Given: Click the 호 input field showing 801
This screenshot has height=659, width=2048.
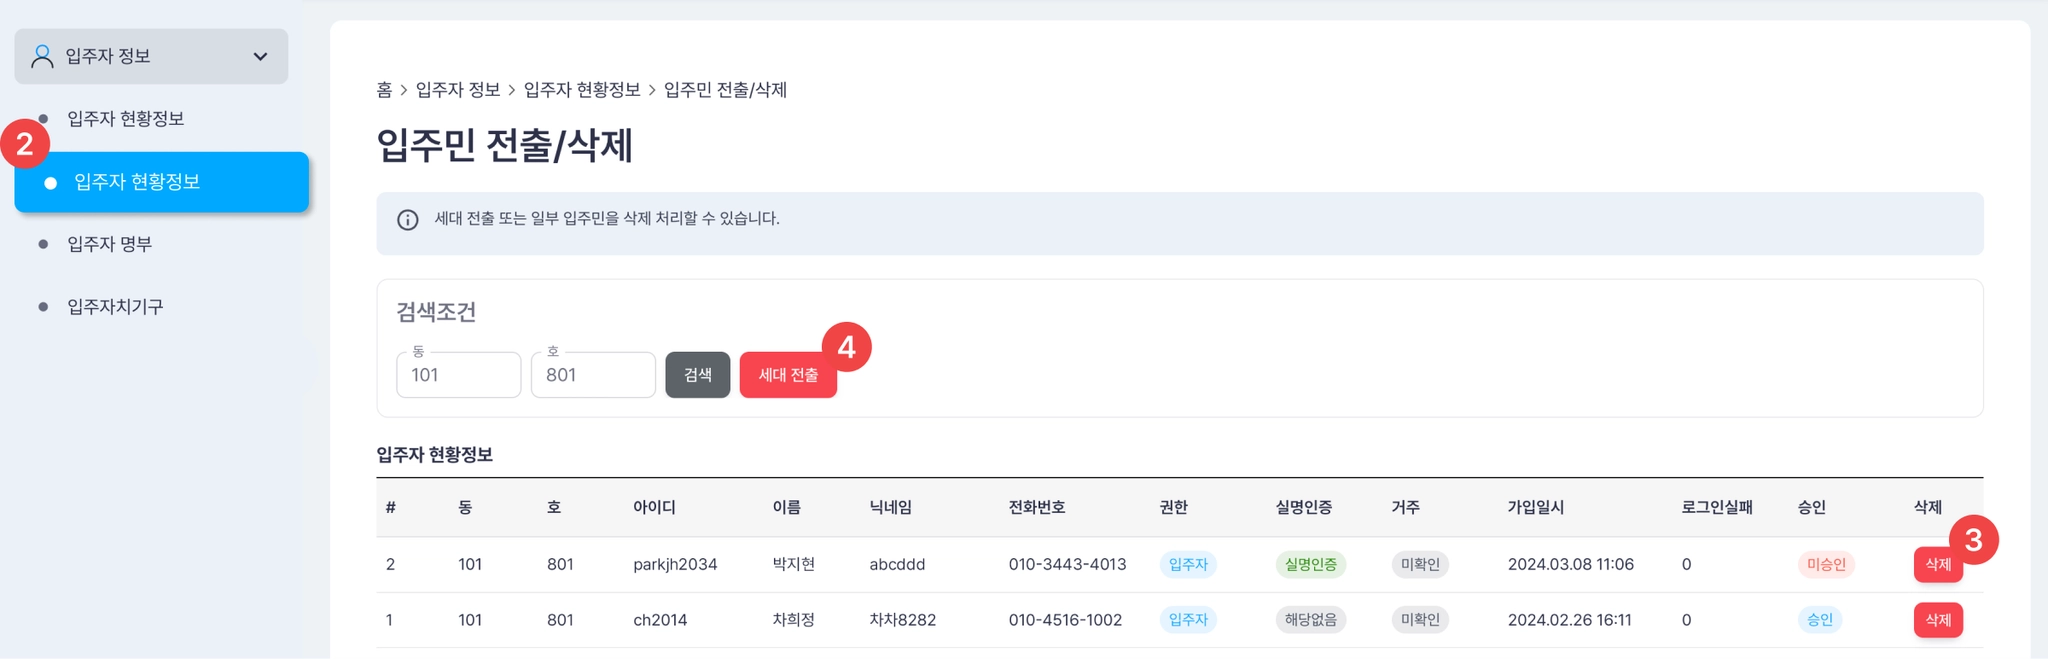Looking at the screenshot, I should coord(593,375).
